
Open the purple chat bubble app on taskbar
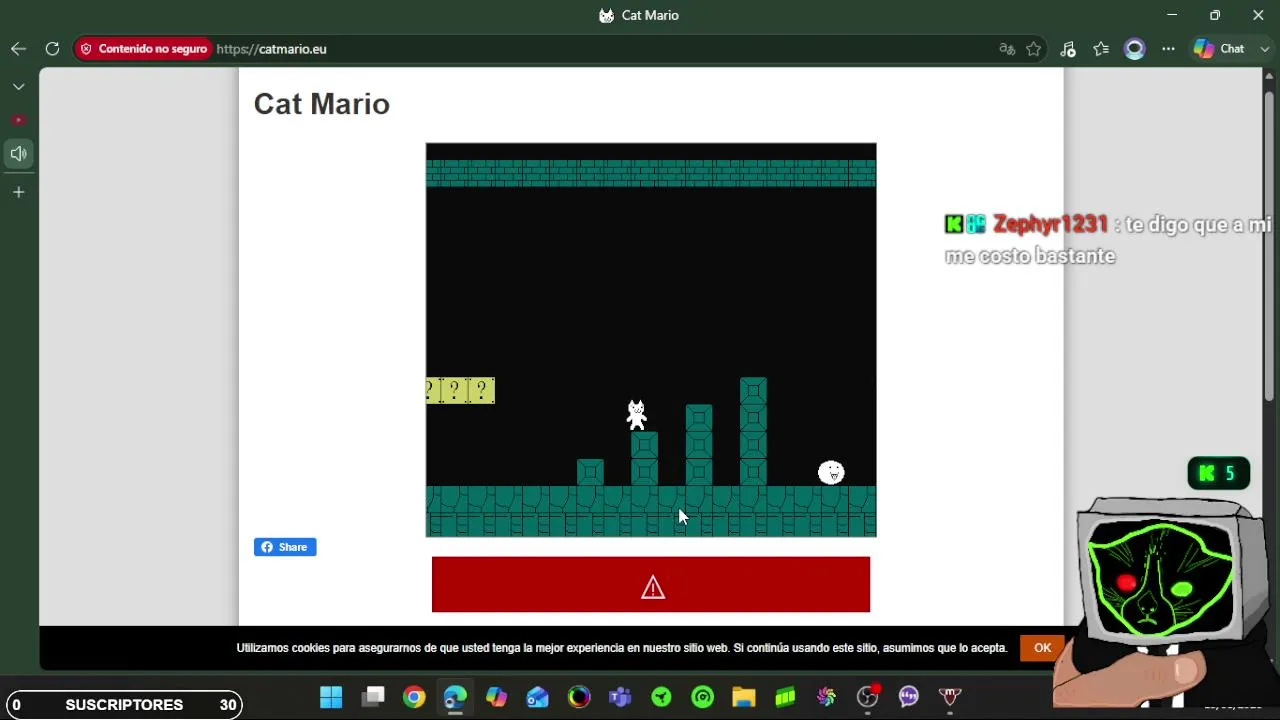point(909,697)
